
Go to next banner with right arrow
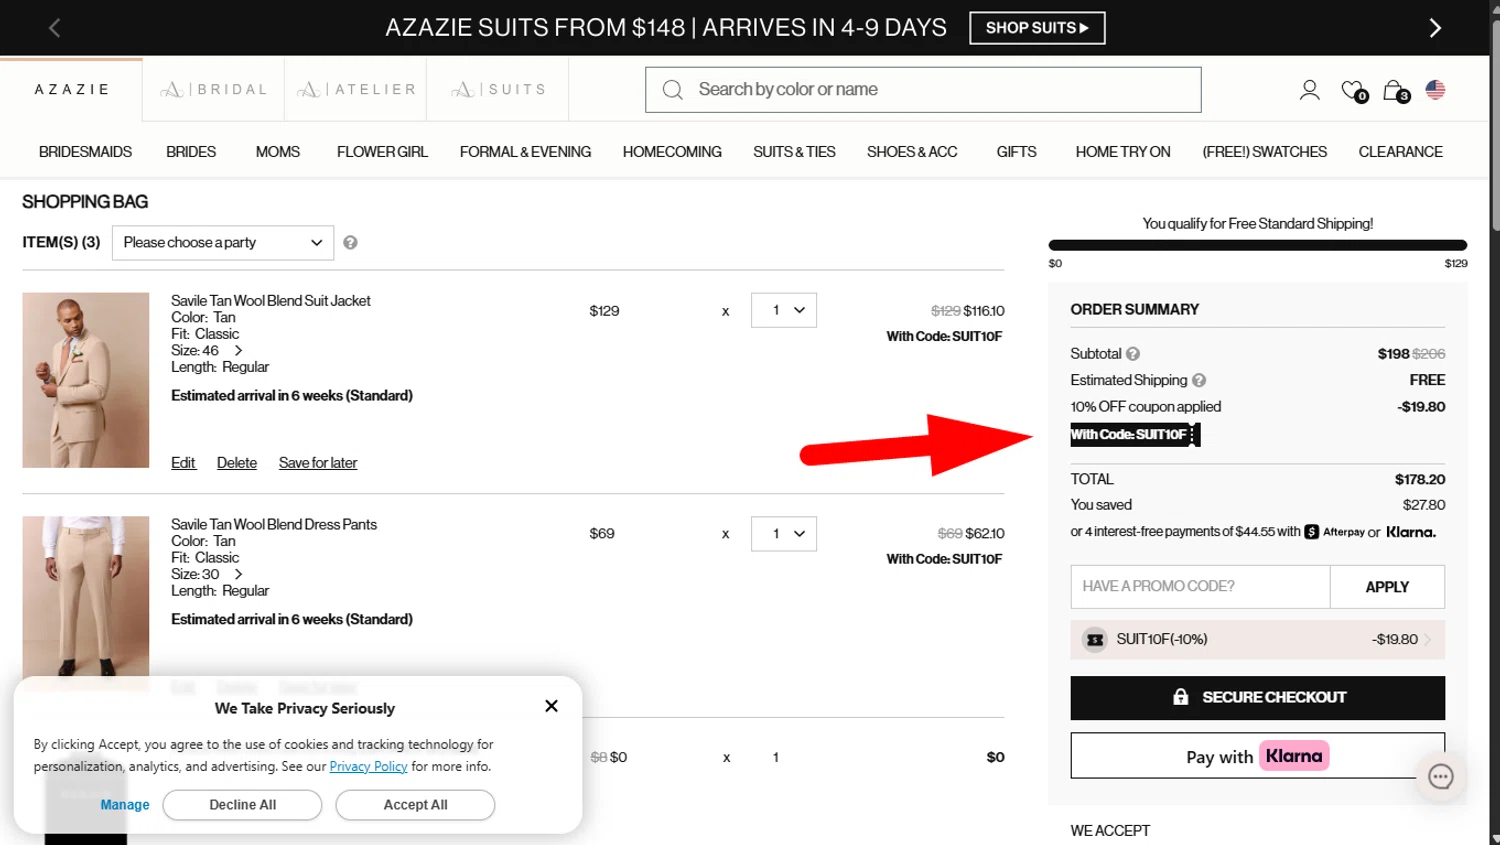1435,28
